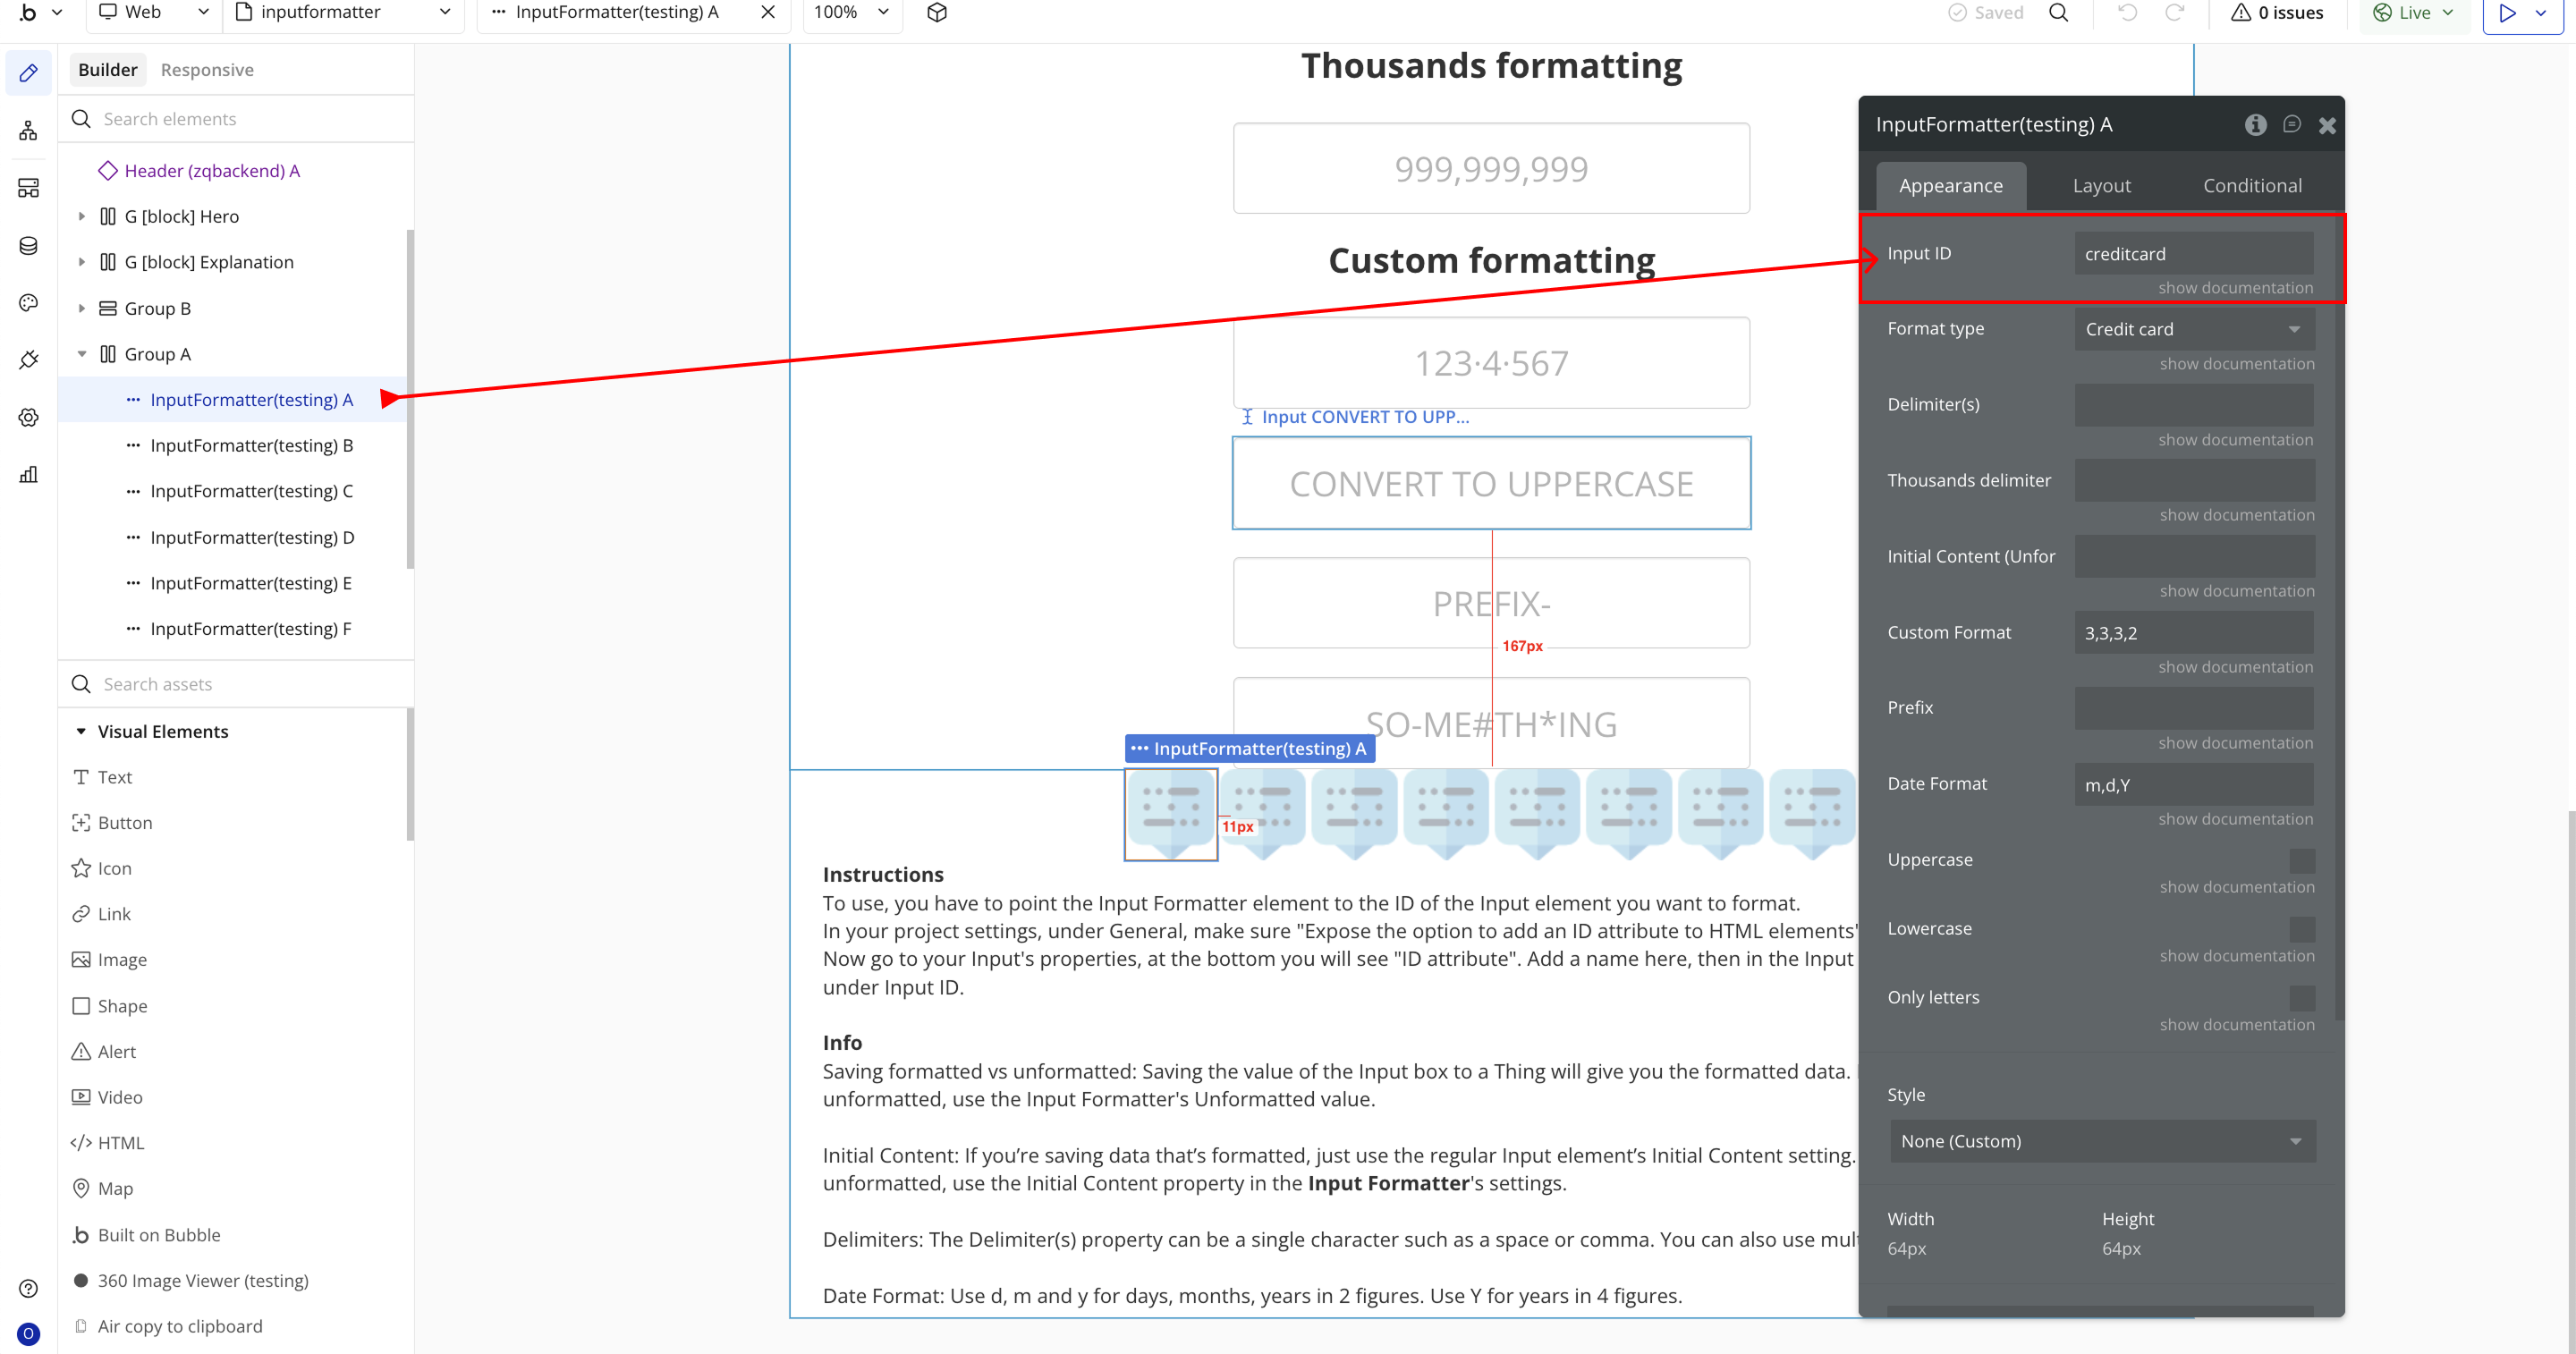Open the Plugins plug icon
Viewport: 2576px width, 1354px height.
[28, 360]
